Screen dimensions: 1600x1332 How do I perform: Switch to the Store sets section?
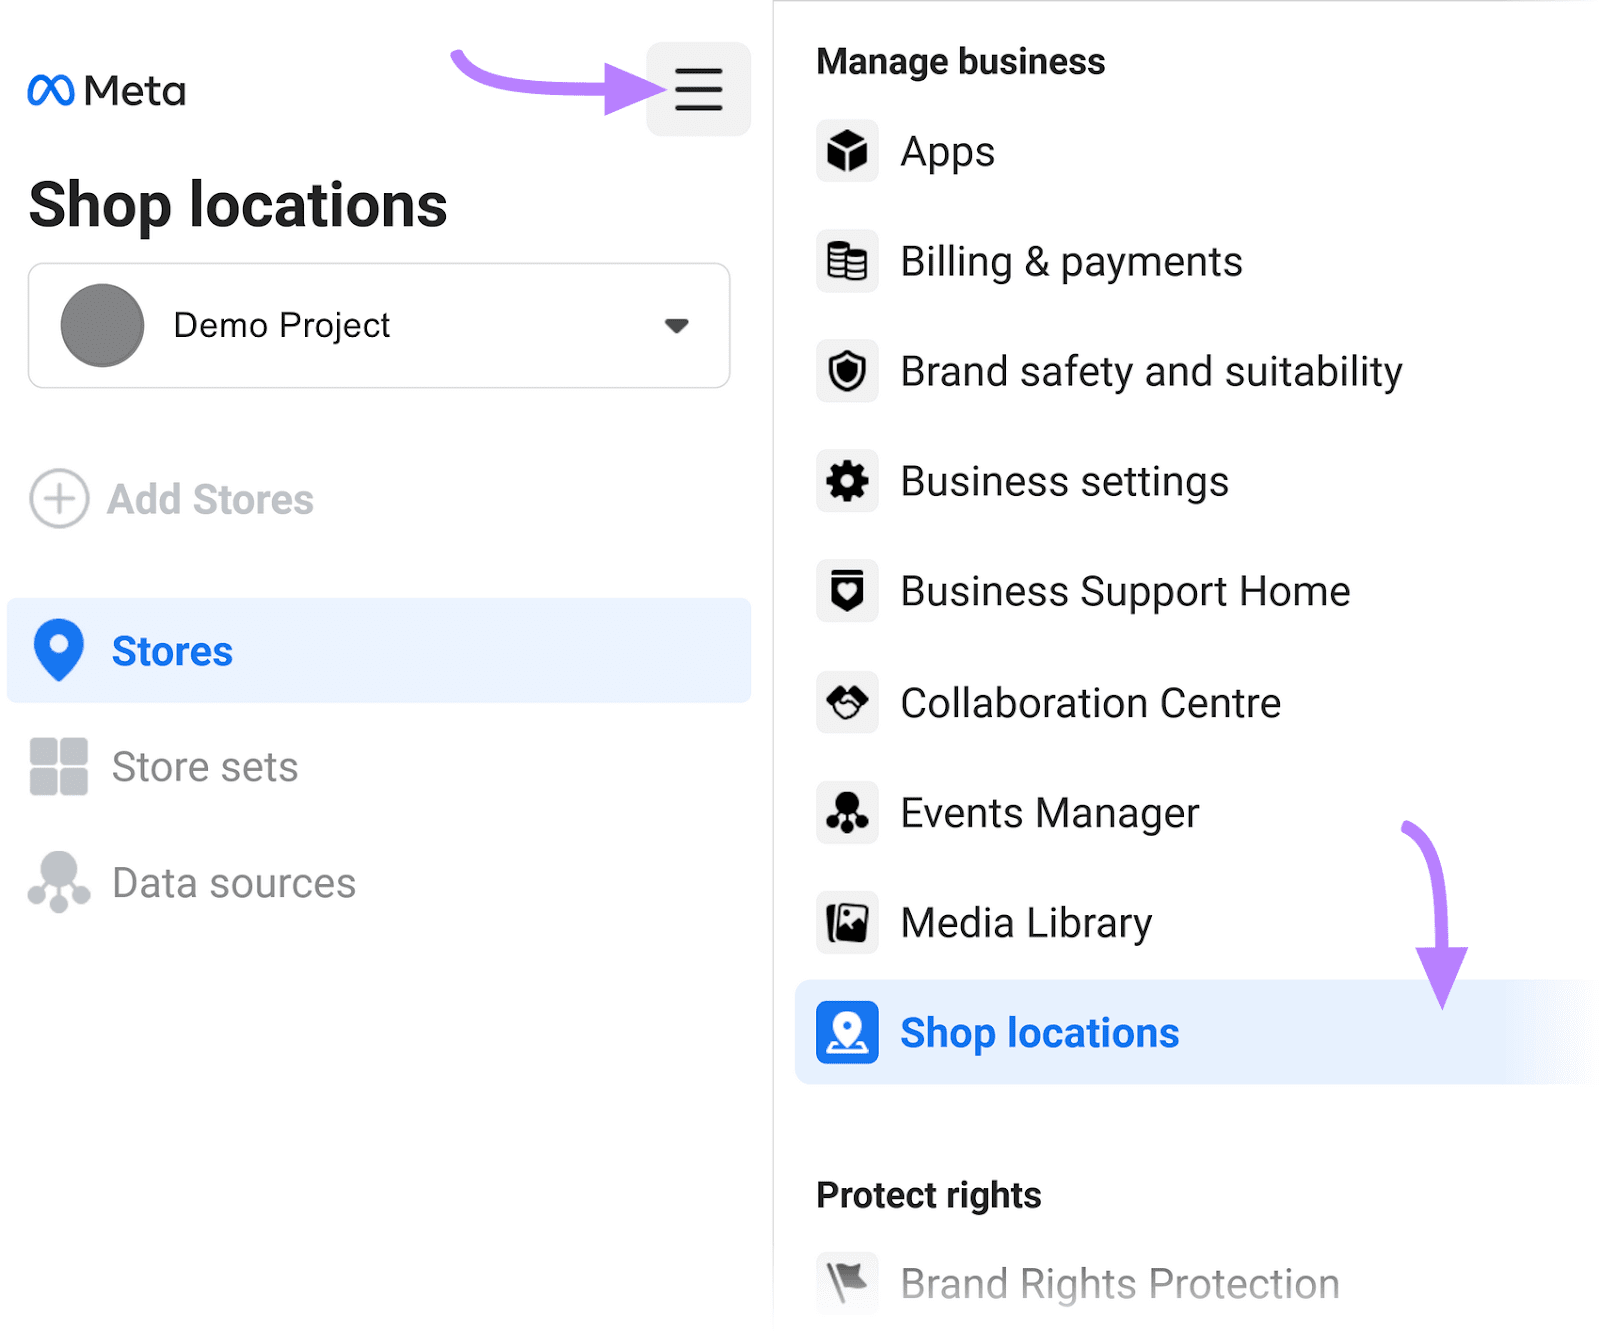tap(204, 767)
